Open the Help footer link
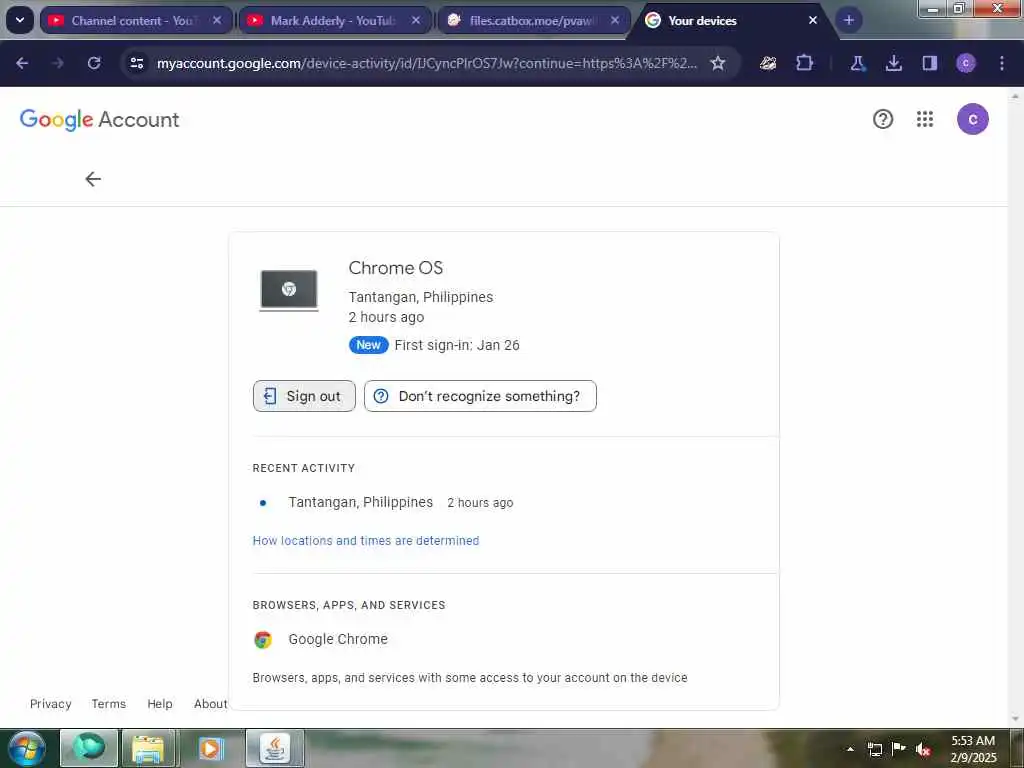Viewport: 1024px width, 768px height. coord(160,704)
